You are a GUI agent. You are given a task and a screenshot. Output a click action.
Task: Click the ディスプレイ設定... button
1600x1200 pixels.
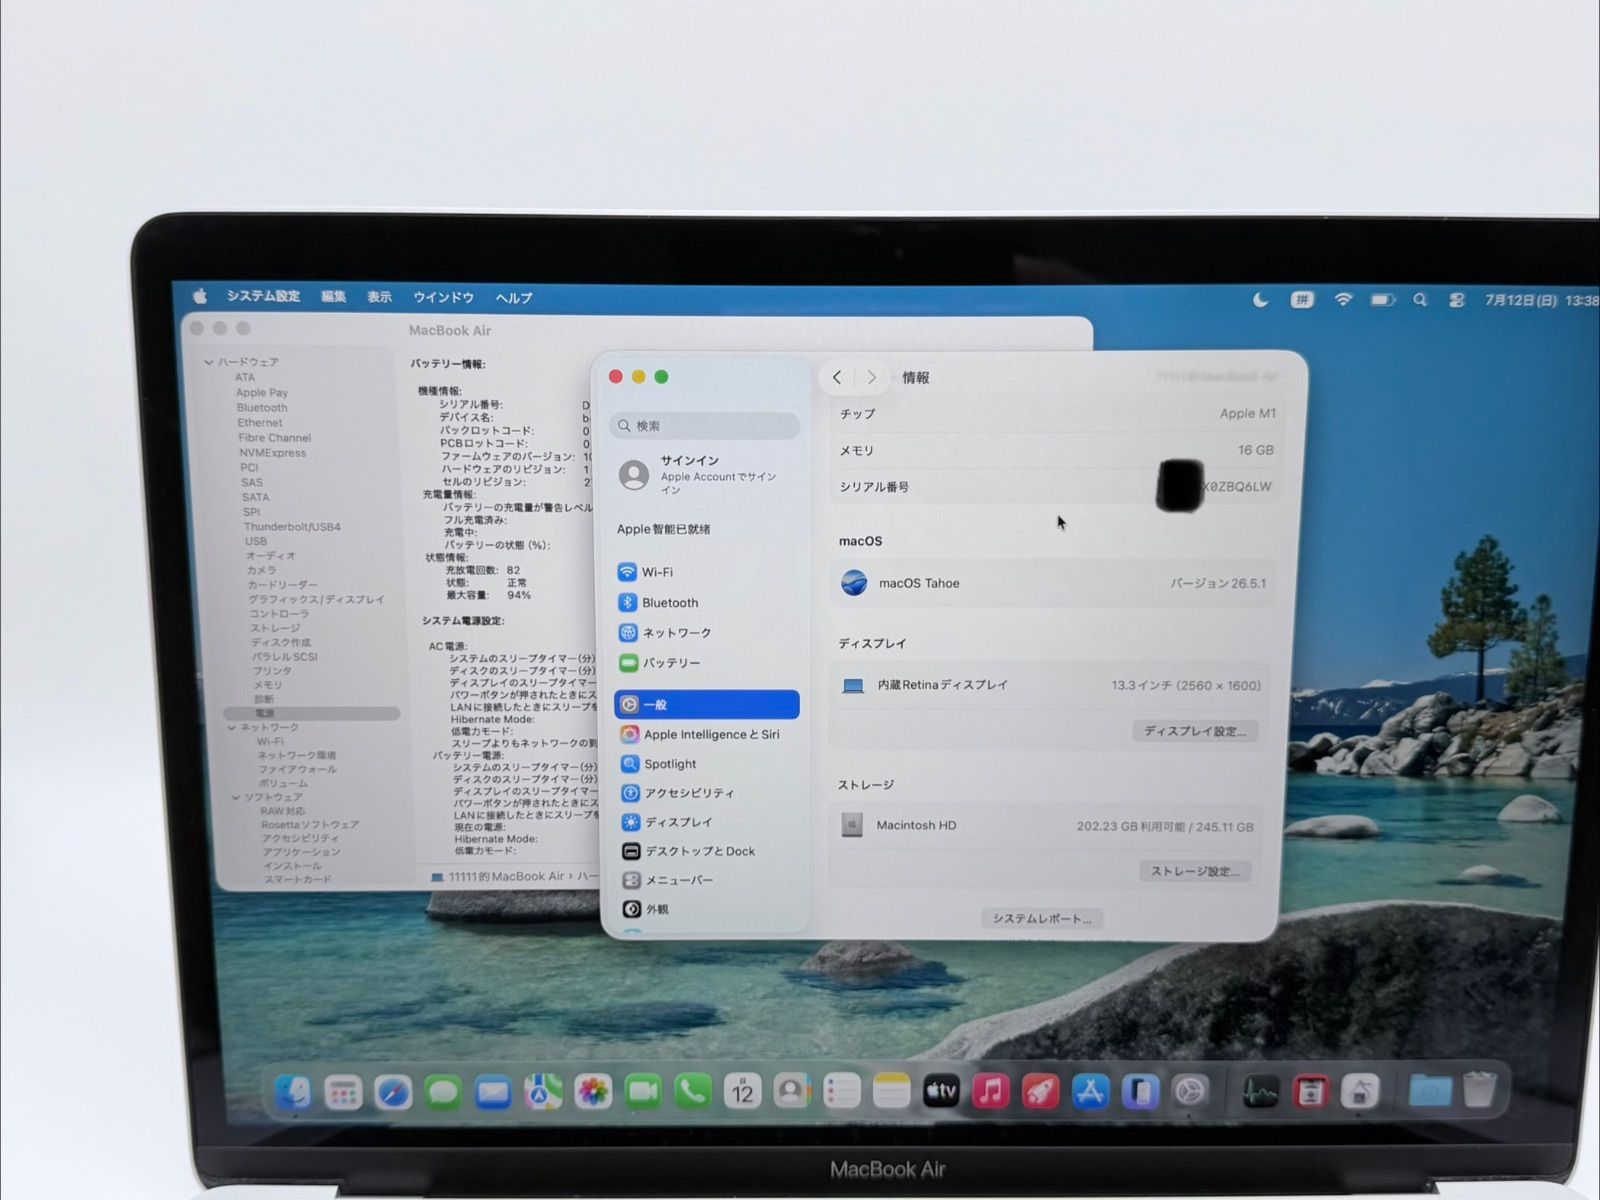1195,731
